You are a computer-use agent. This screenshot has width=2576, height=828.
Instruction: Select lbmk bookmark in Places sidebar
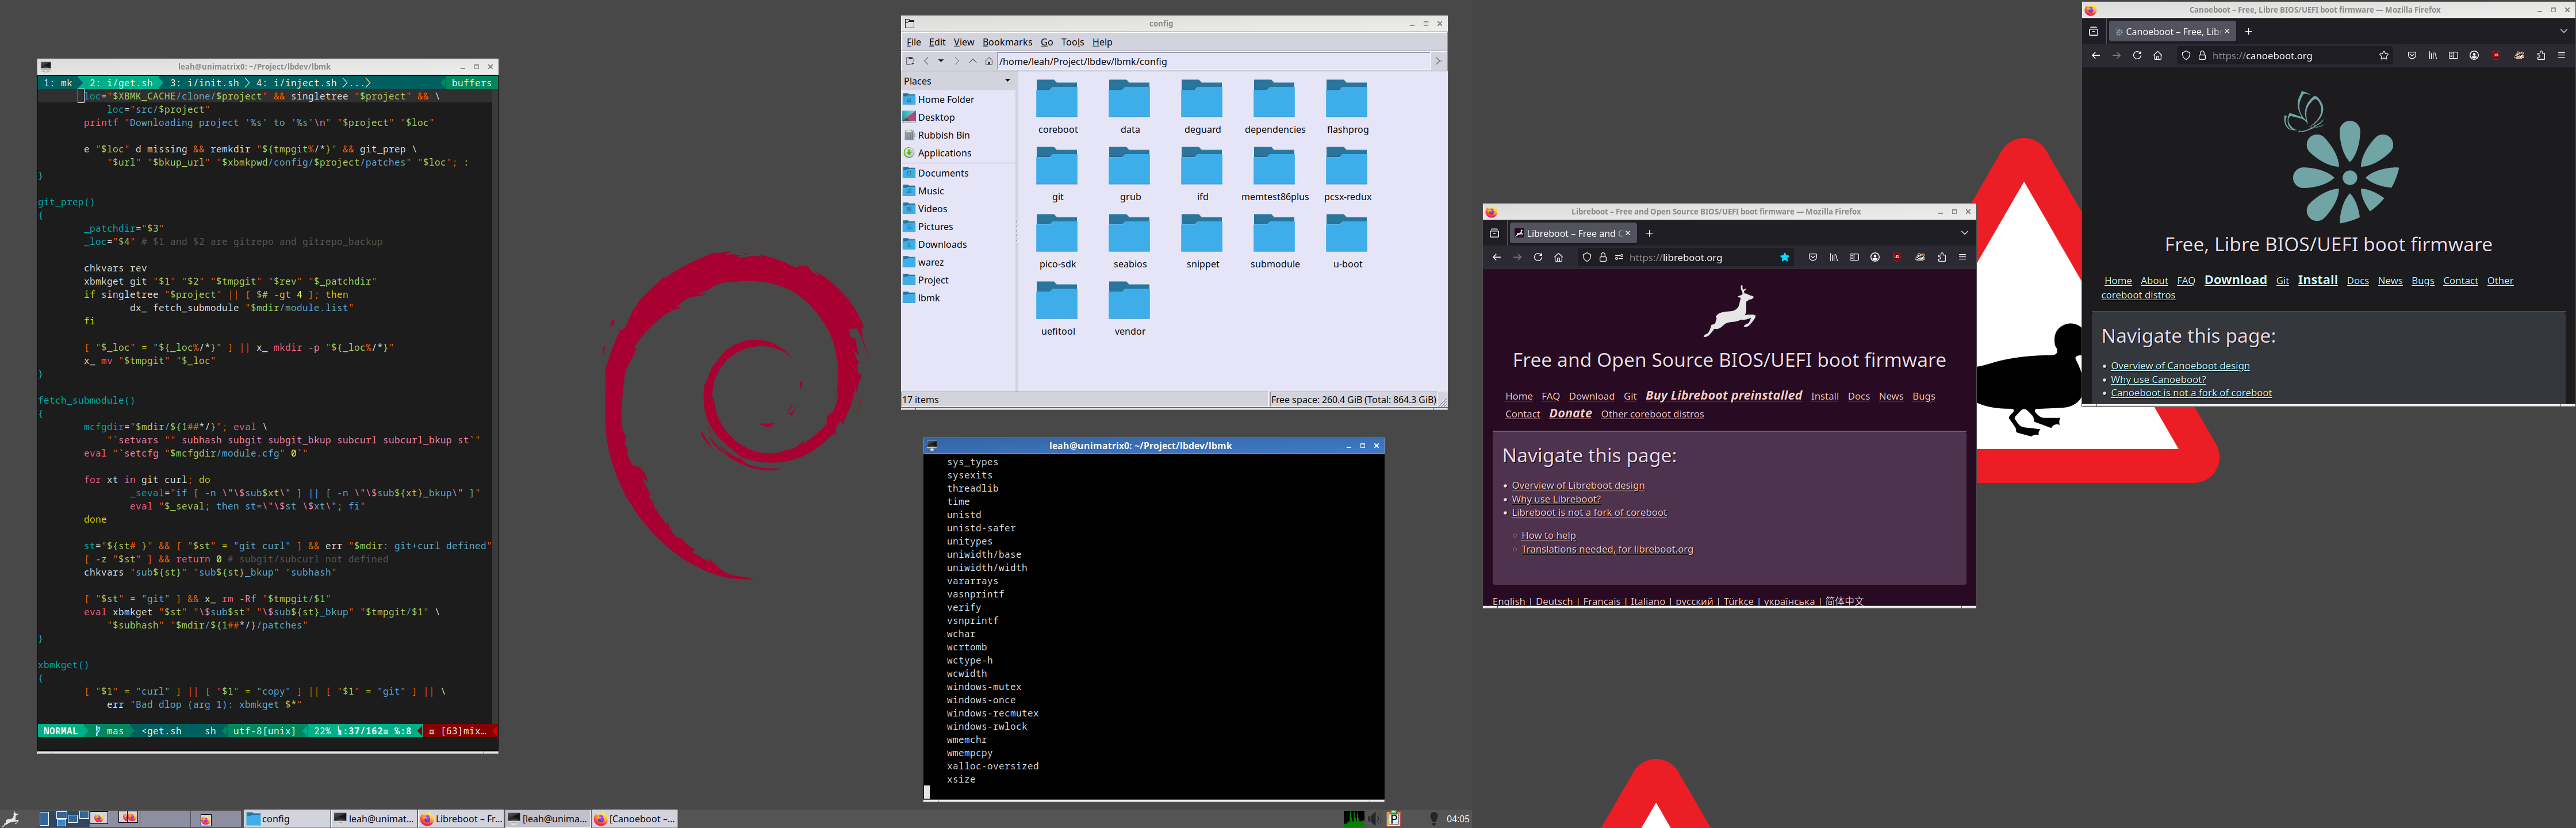(928, 298)
